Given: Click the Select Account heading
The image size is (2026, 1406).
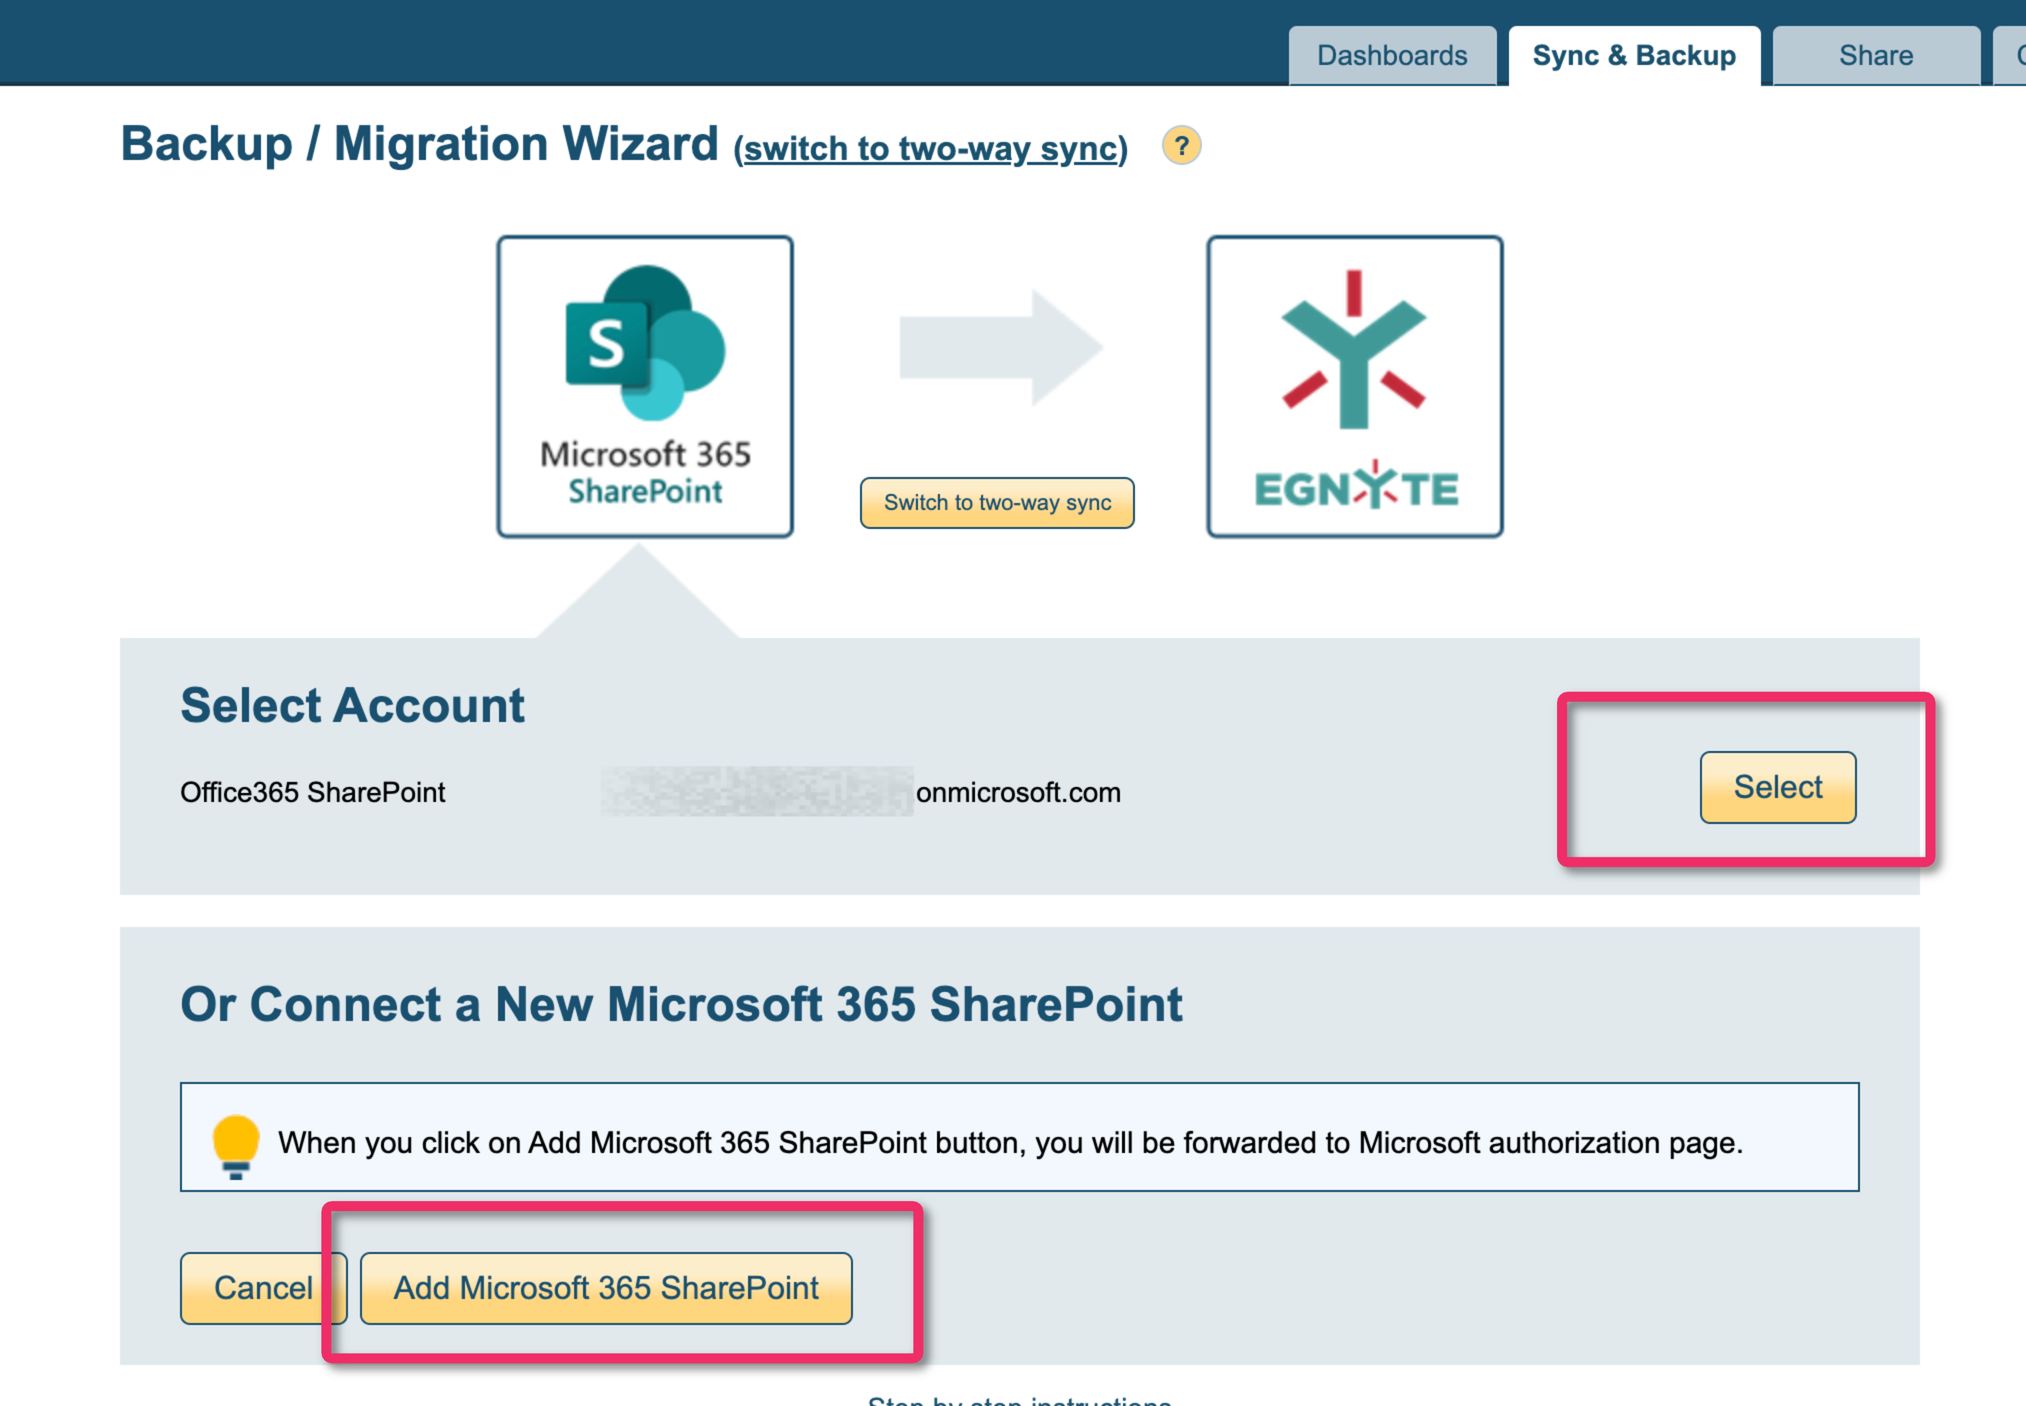Looking at the screenshot, I should tap(352, 705).
